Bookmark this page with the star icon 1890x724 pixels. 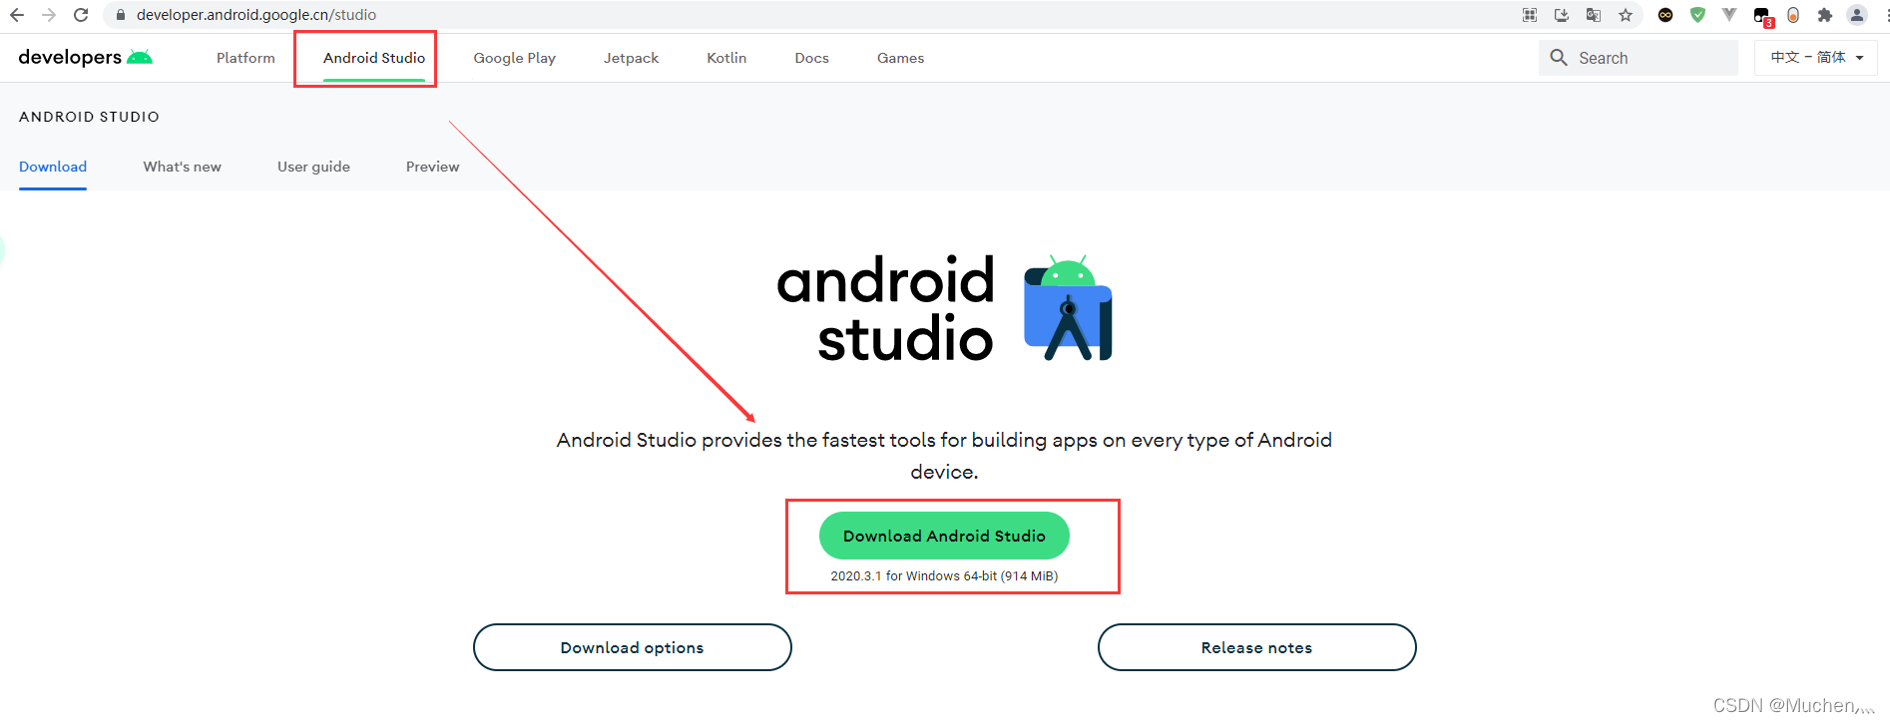click(x=1626, y=15)
